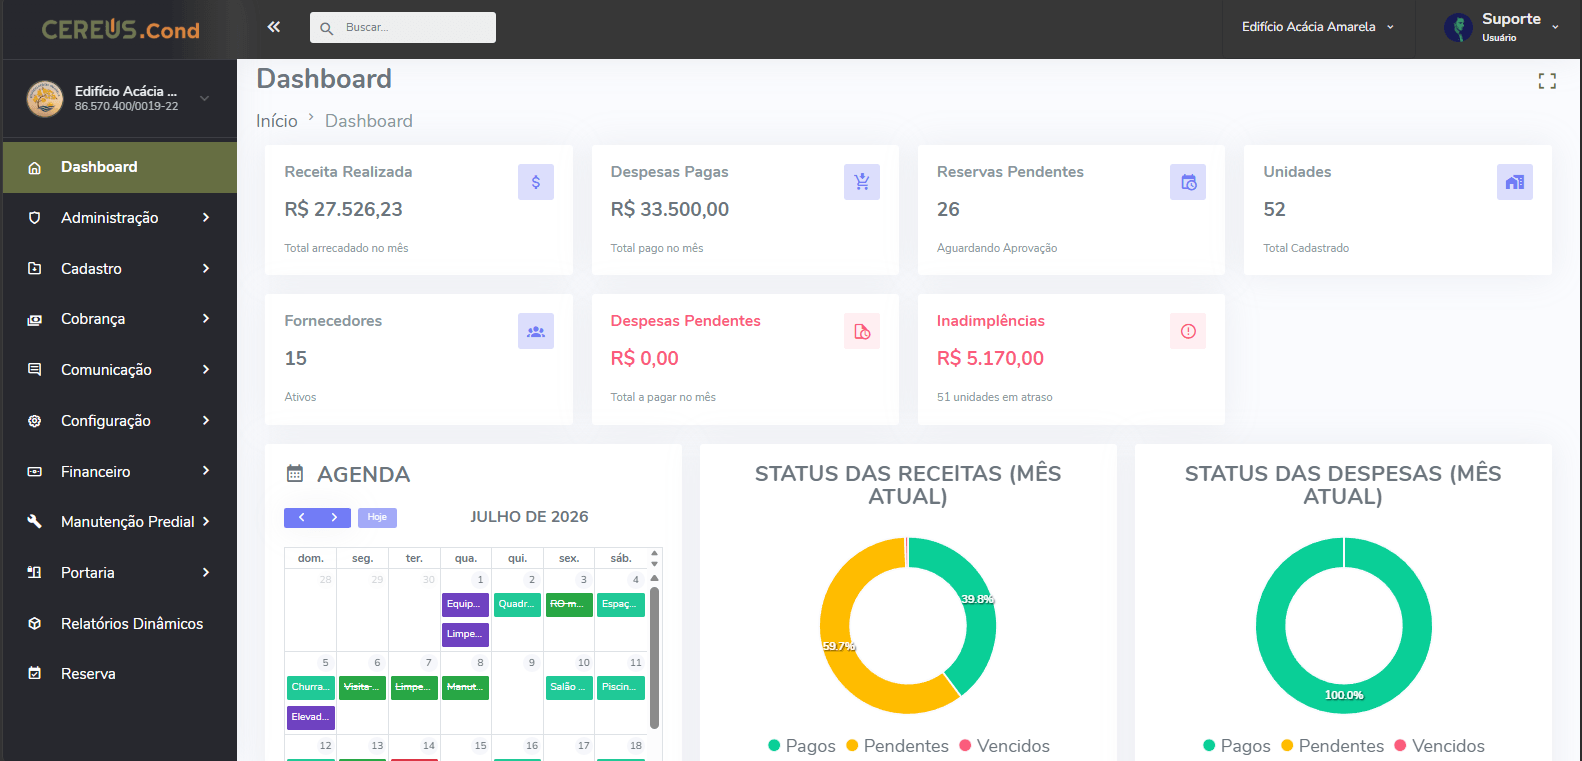Focus the Buscar search field
Screen dimensions: 1582x761
(403, 28)
